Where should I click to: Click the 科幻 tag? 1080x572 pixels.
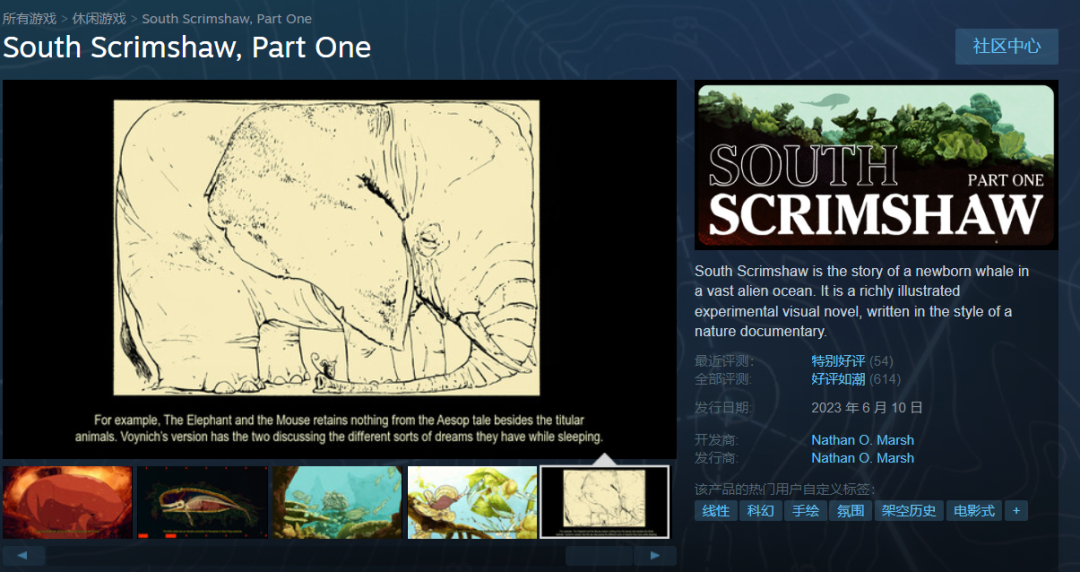pos(760,511)
